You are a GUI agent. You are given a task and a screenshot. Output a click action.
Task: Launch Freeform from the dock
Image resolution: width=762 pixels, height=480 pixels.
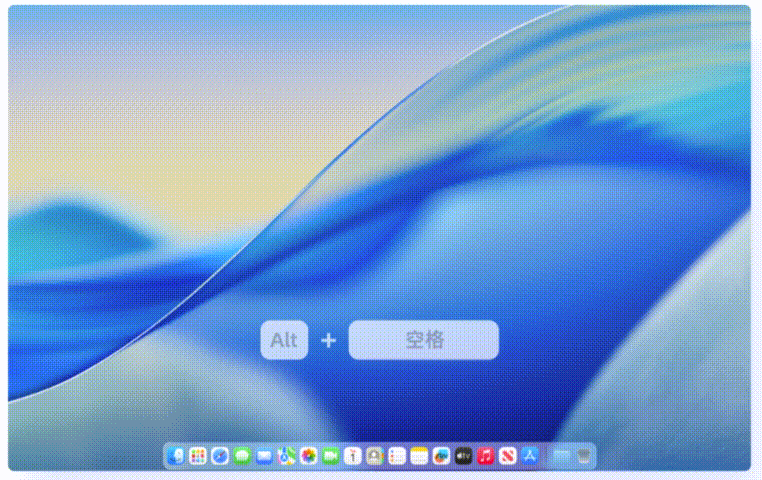coord(441,456)
